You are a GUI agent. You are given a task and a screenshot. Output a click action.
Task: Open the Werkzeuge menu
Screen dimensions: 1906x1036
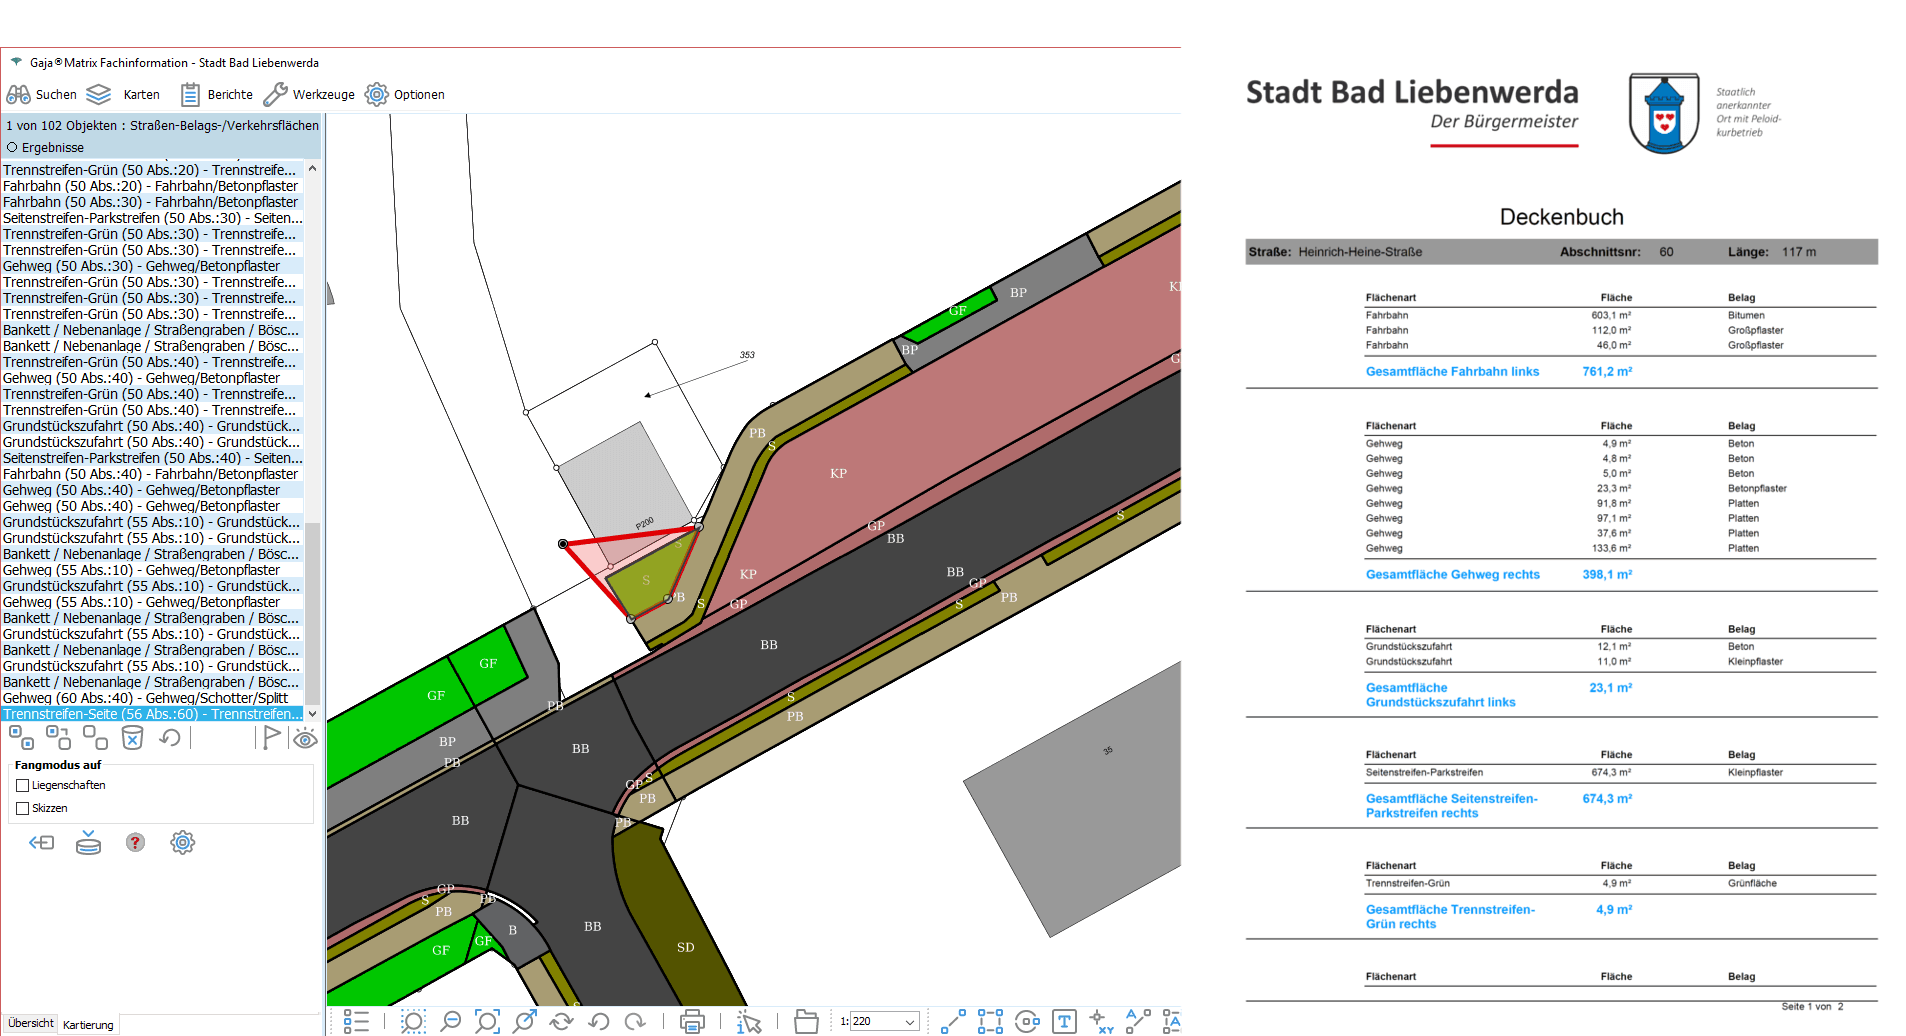click(x=309, y=95)
